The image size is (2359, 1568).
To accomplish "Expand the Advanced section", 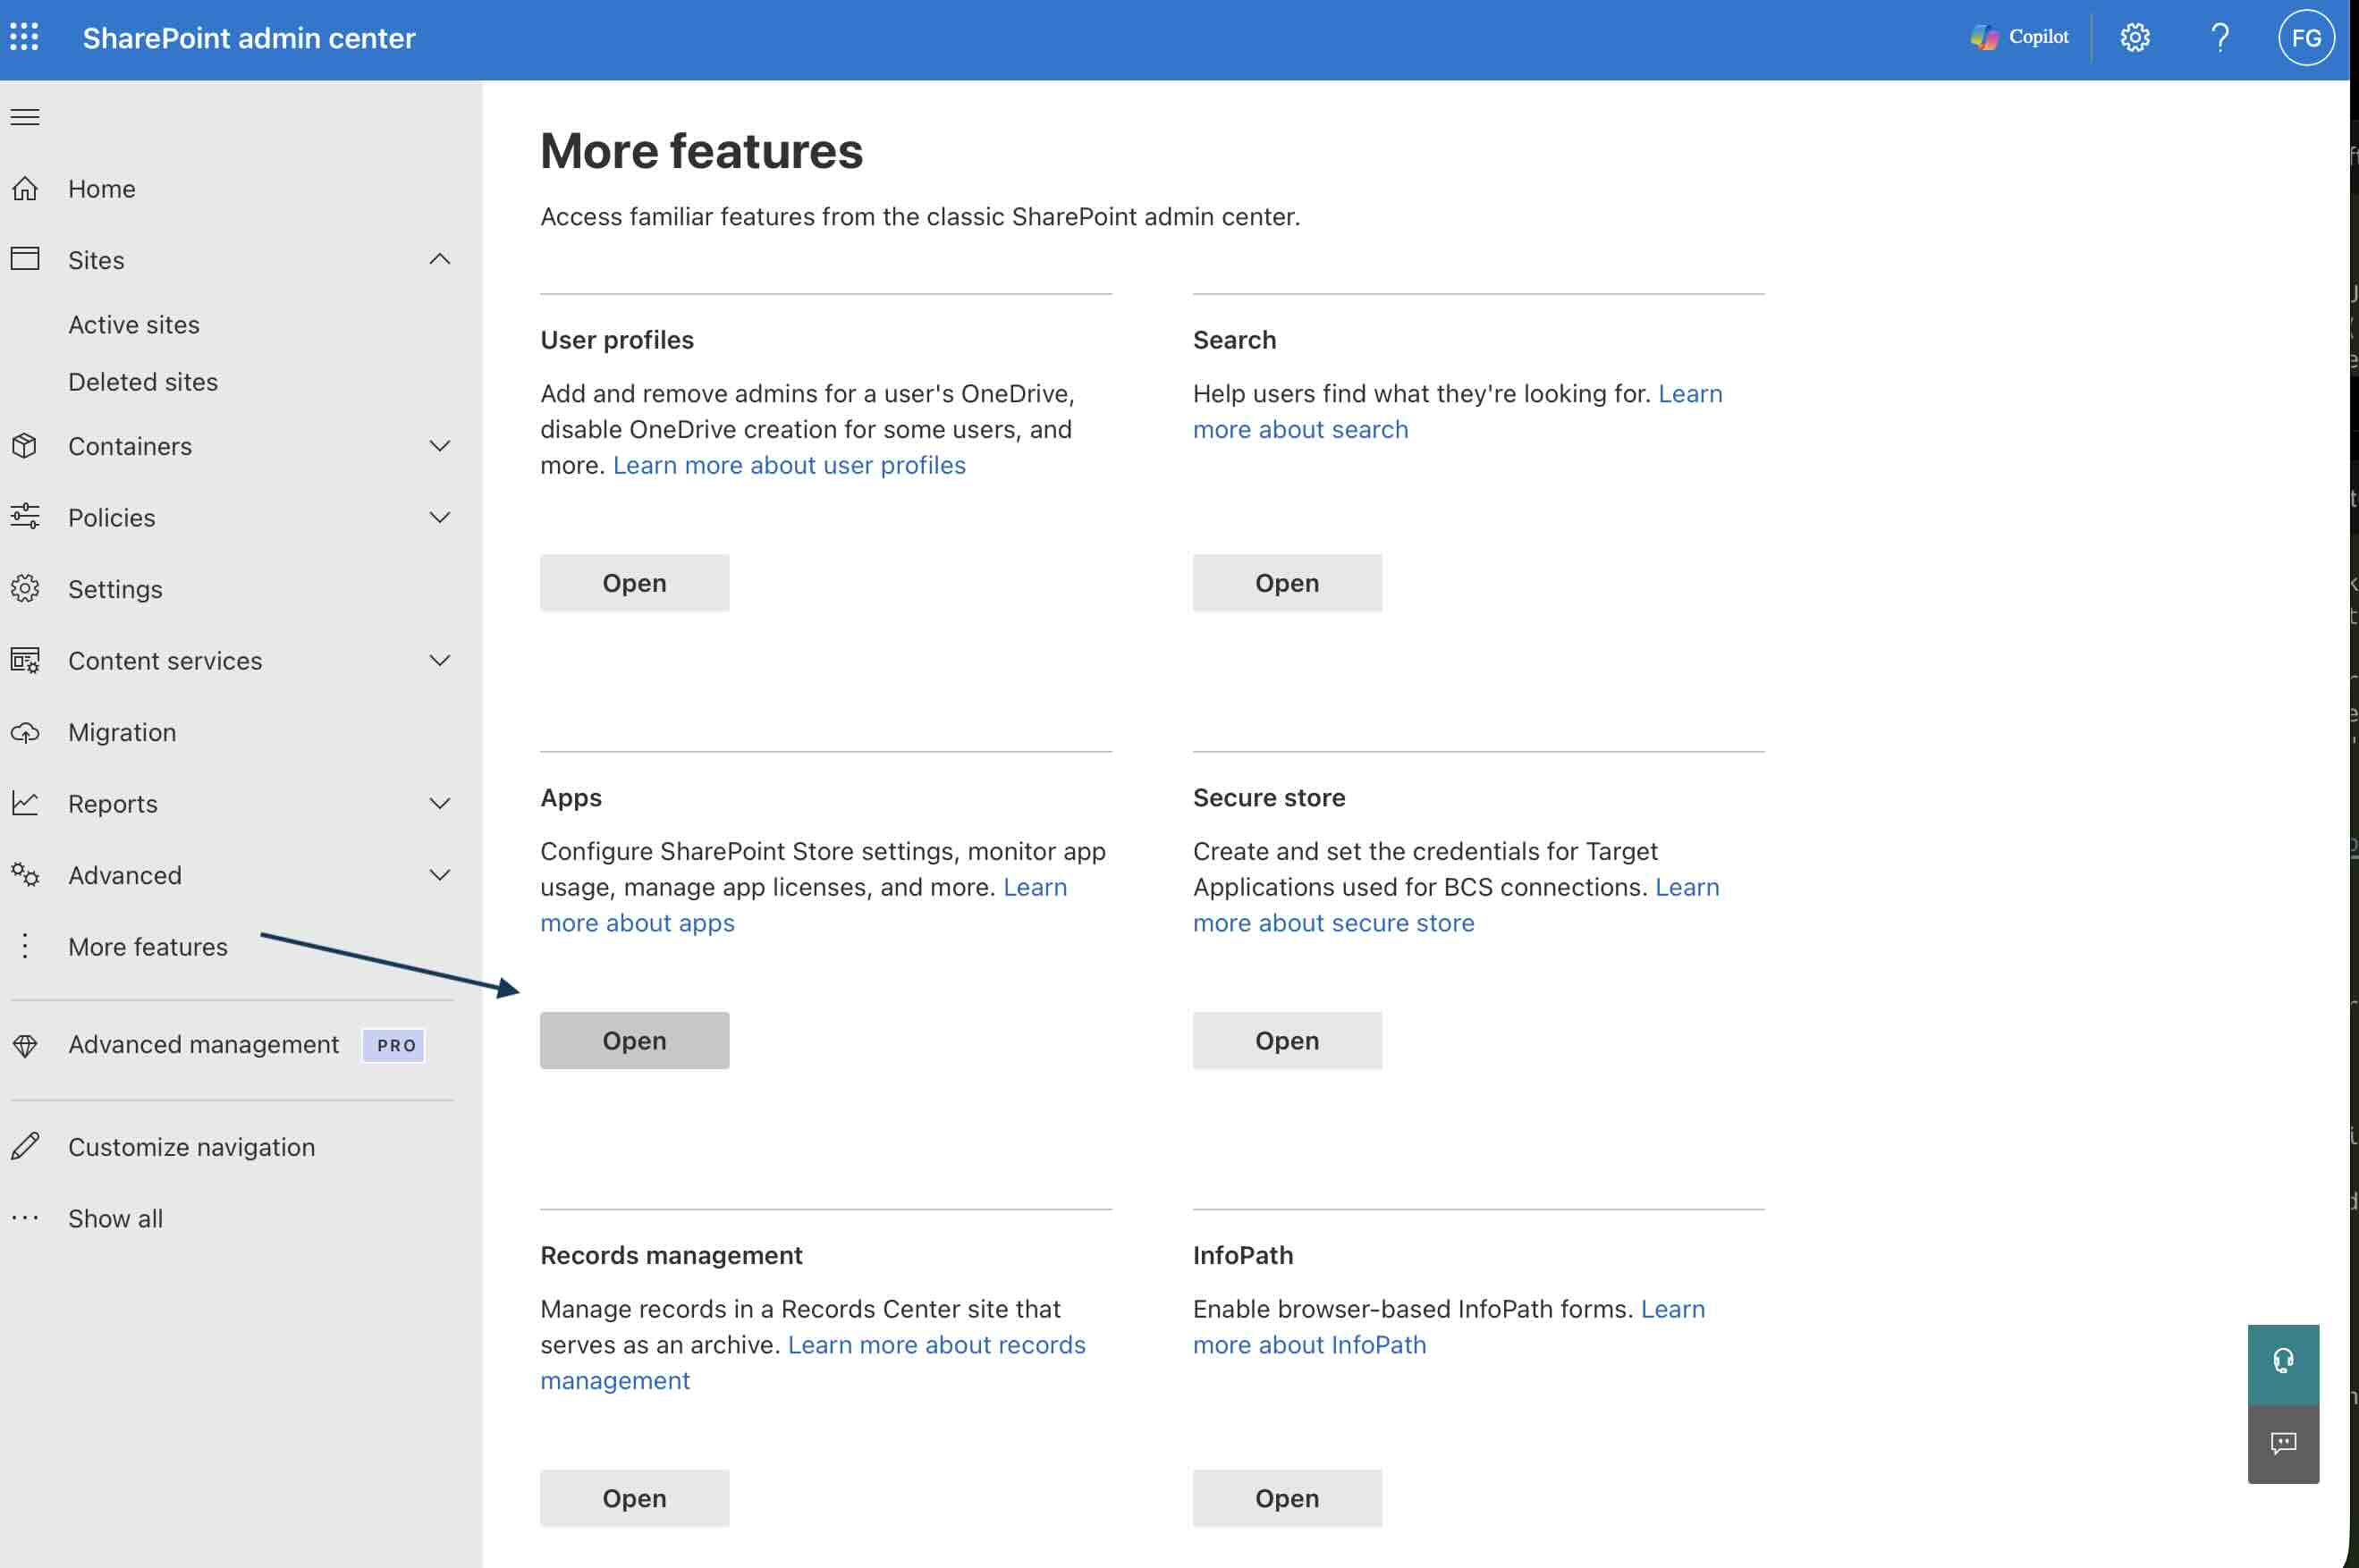I will click(440, 874).
